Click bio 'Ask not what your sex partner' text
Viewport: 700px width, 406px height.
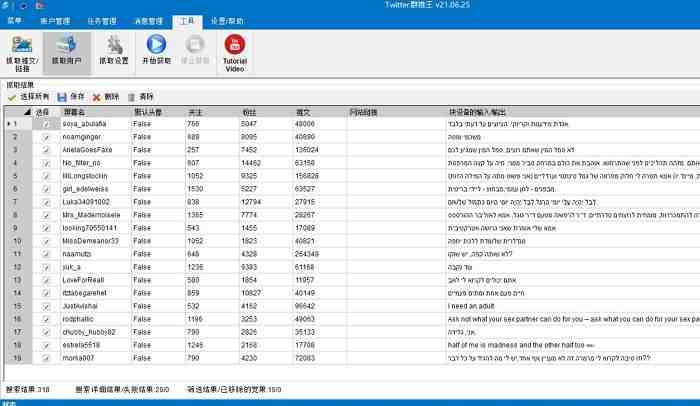tap(573, 319)
